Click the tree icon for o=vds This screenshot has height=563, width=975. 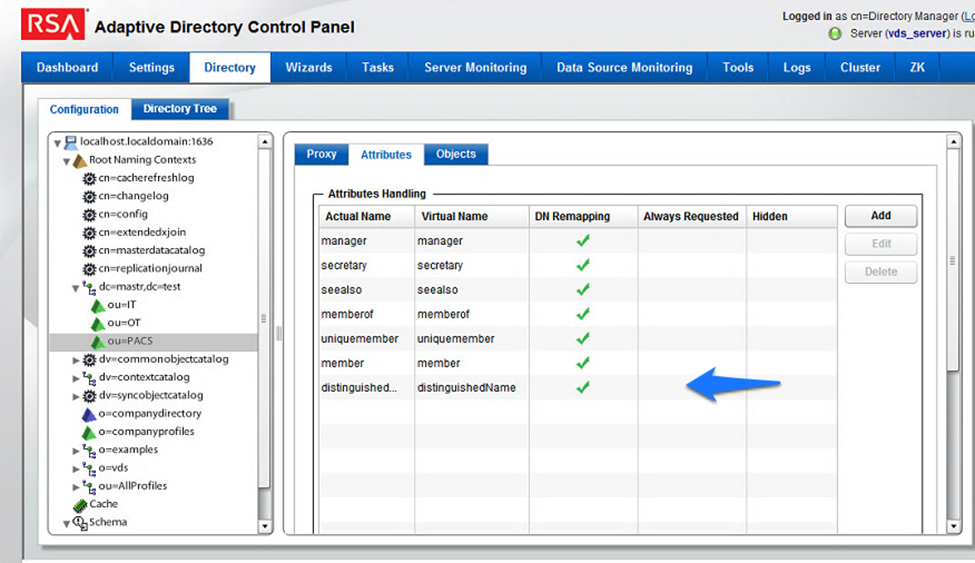click(x=90, y=468)
